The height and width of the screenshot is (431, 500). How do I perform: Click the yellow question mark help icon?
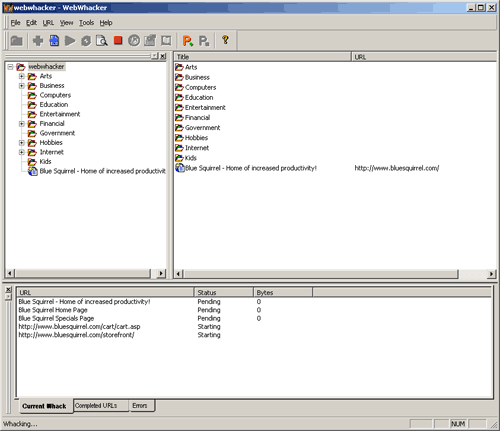click(225, 40)
